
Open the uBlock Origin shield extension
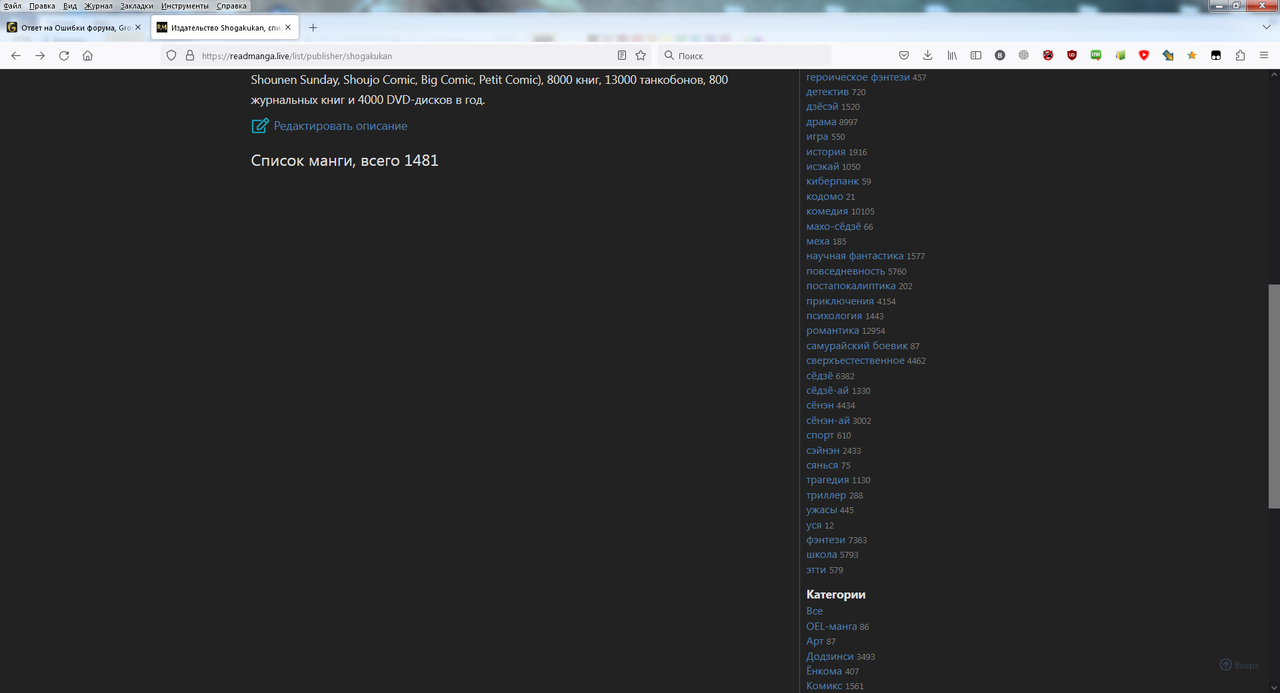coord(1072,56)
